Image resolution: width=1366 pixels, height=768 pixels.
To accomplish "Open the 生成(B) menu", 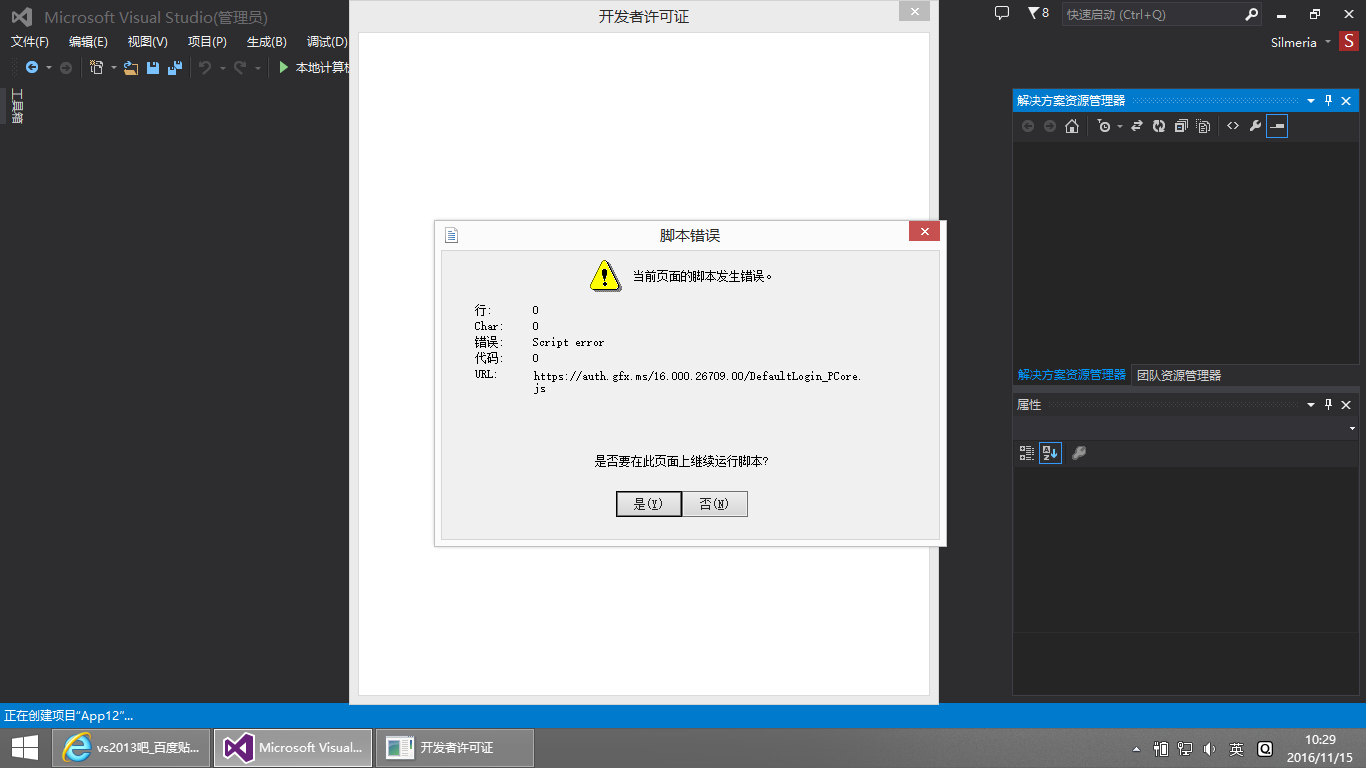I will point(267,41).
